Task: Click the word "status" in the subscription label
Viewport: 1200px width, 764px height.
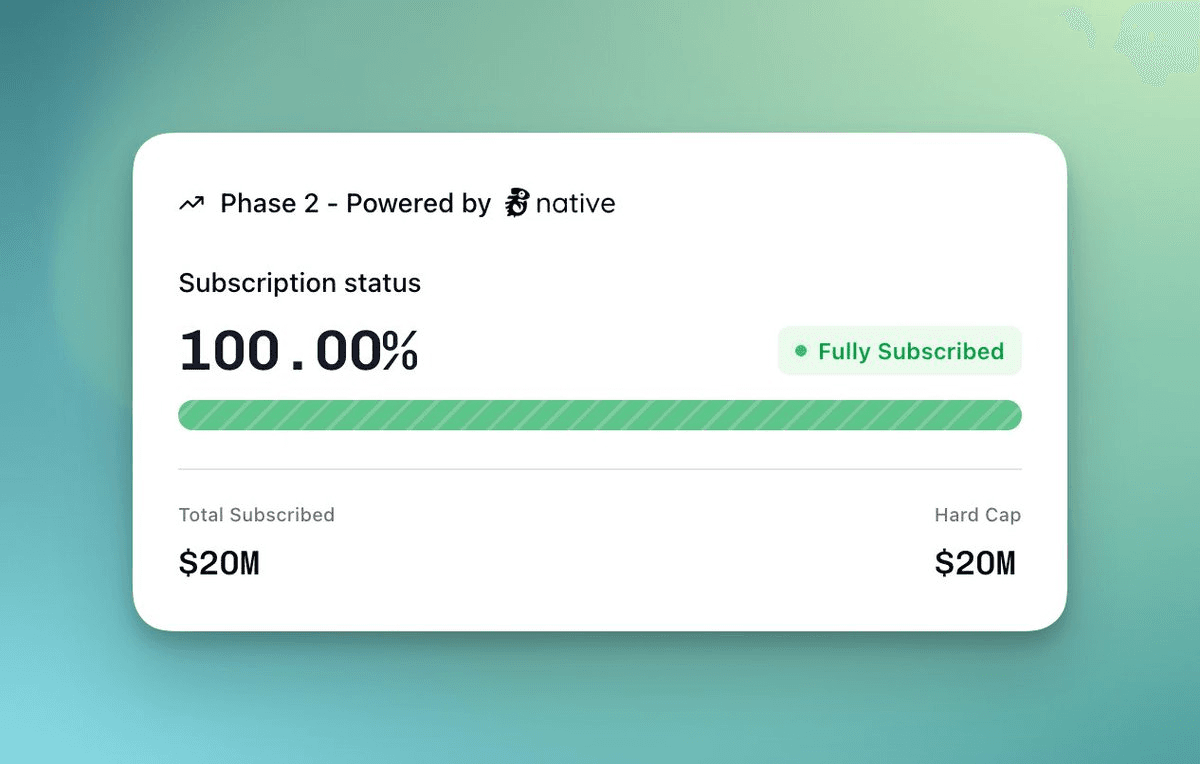Action: click(x=383, y=283)
